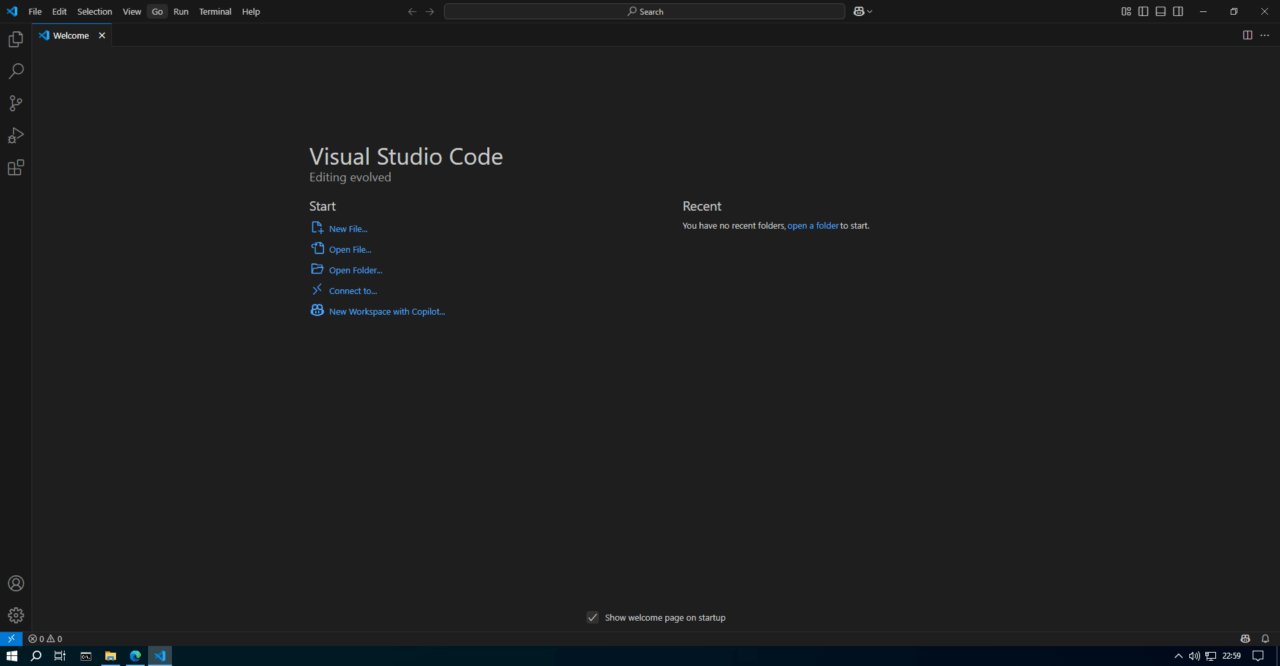This screenshot has width=1280, height=666.
Task: Open the errors and warnings indicator
Action: coord(45,638)
